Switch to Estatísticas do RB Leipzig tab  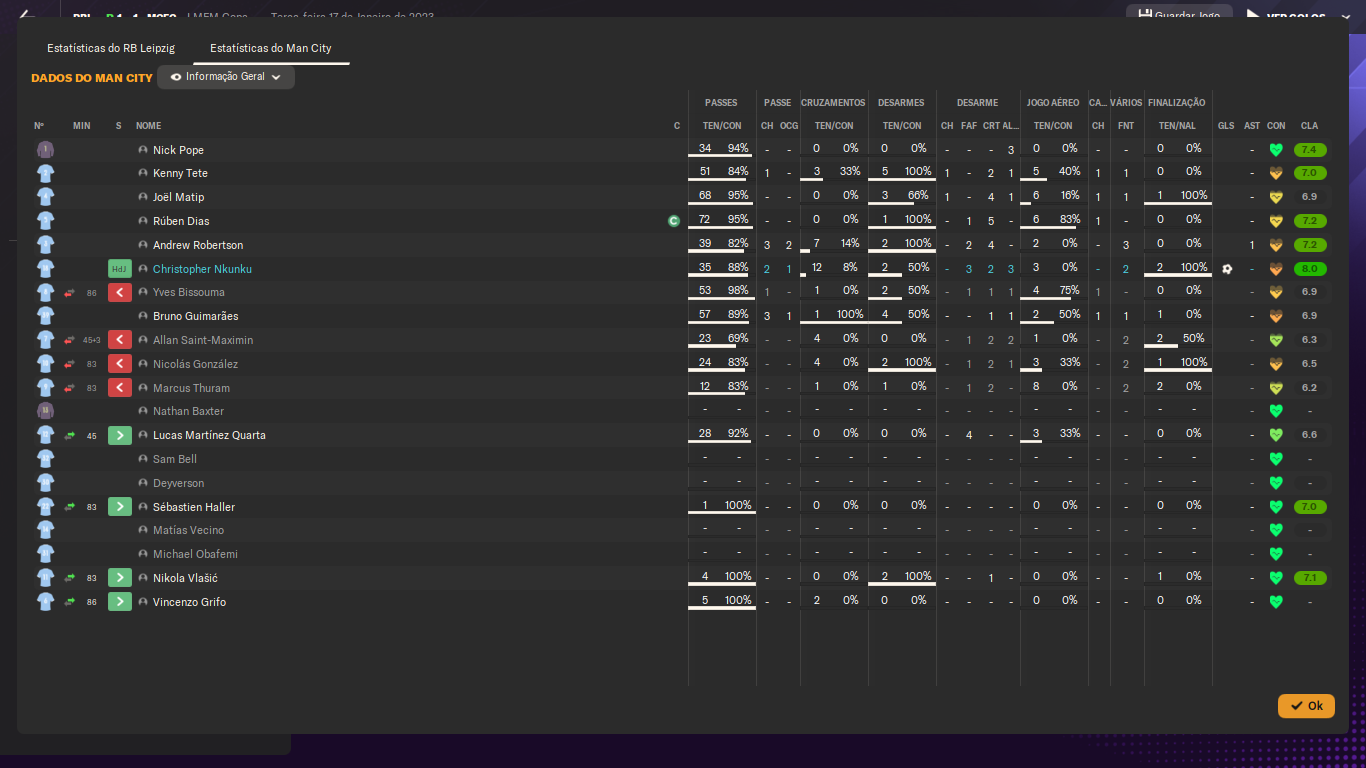point(111,48)
